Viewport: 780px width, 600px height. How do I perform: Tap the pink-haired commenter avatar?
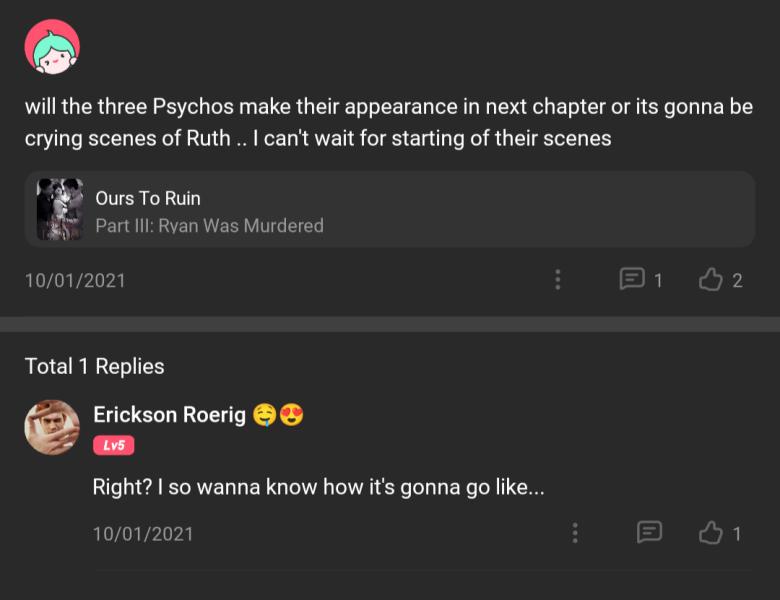click(x=52, y=47)
